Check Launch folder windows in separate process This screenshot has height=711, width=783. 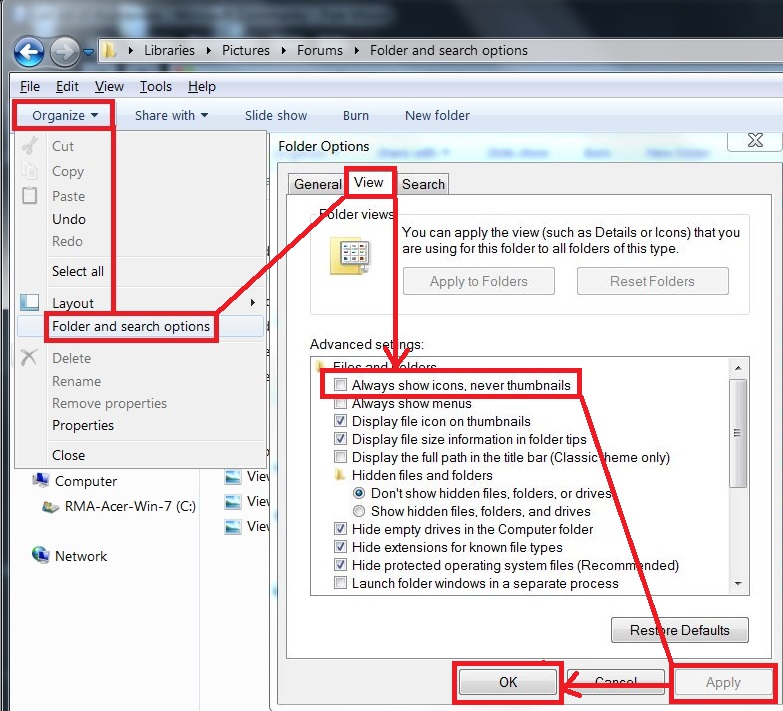[x=341, y=583]
